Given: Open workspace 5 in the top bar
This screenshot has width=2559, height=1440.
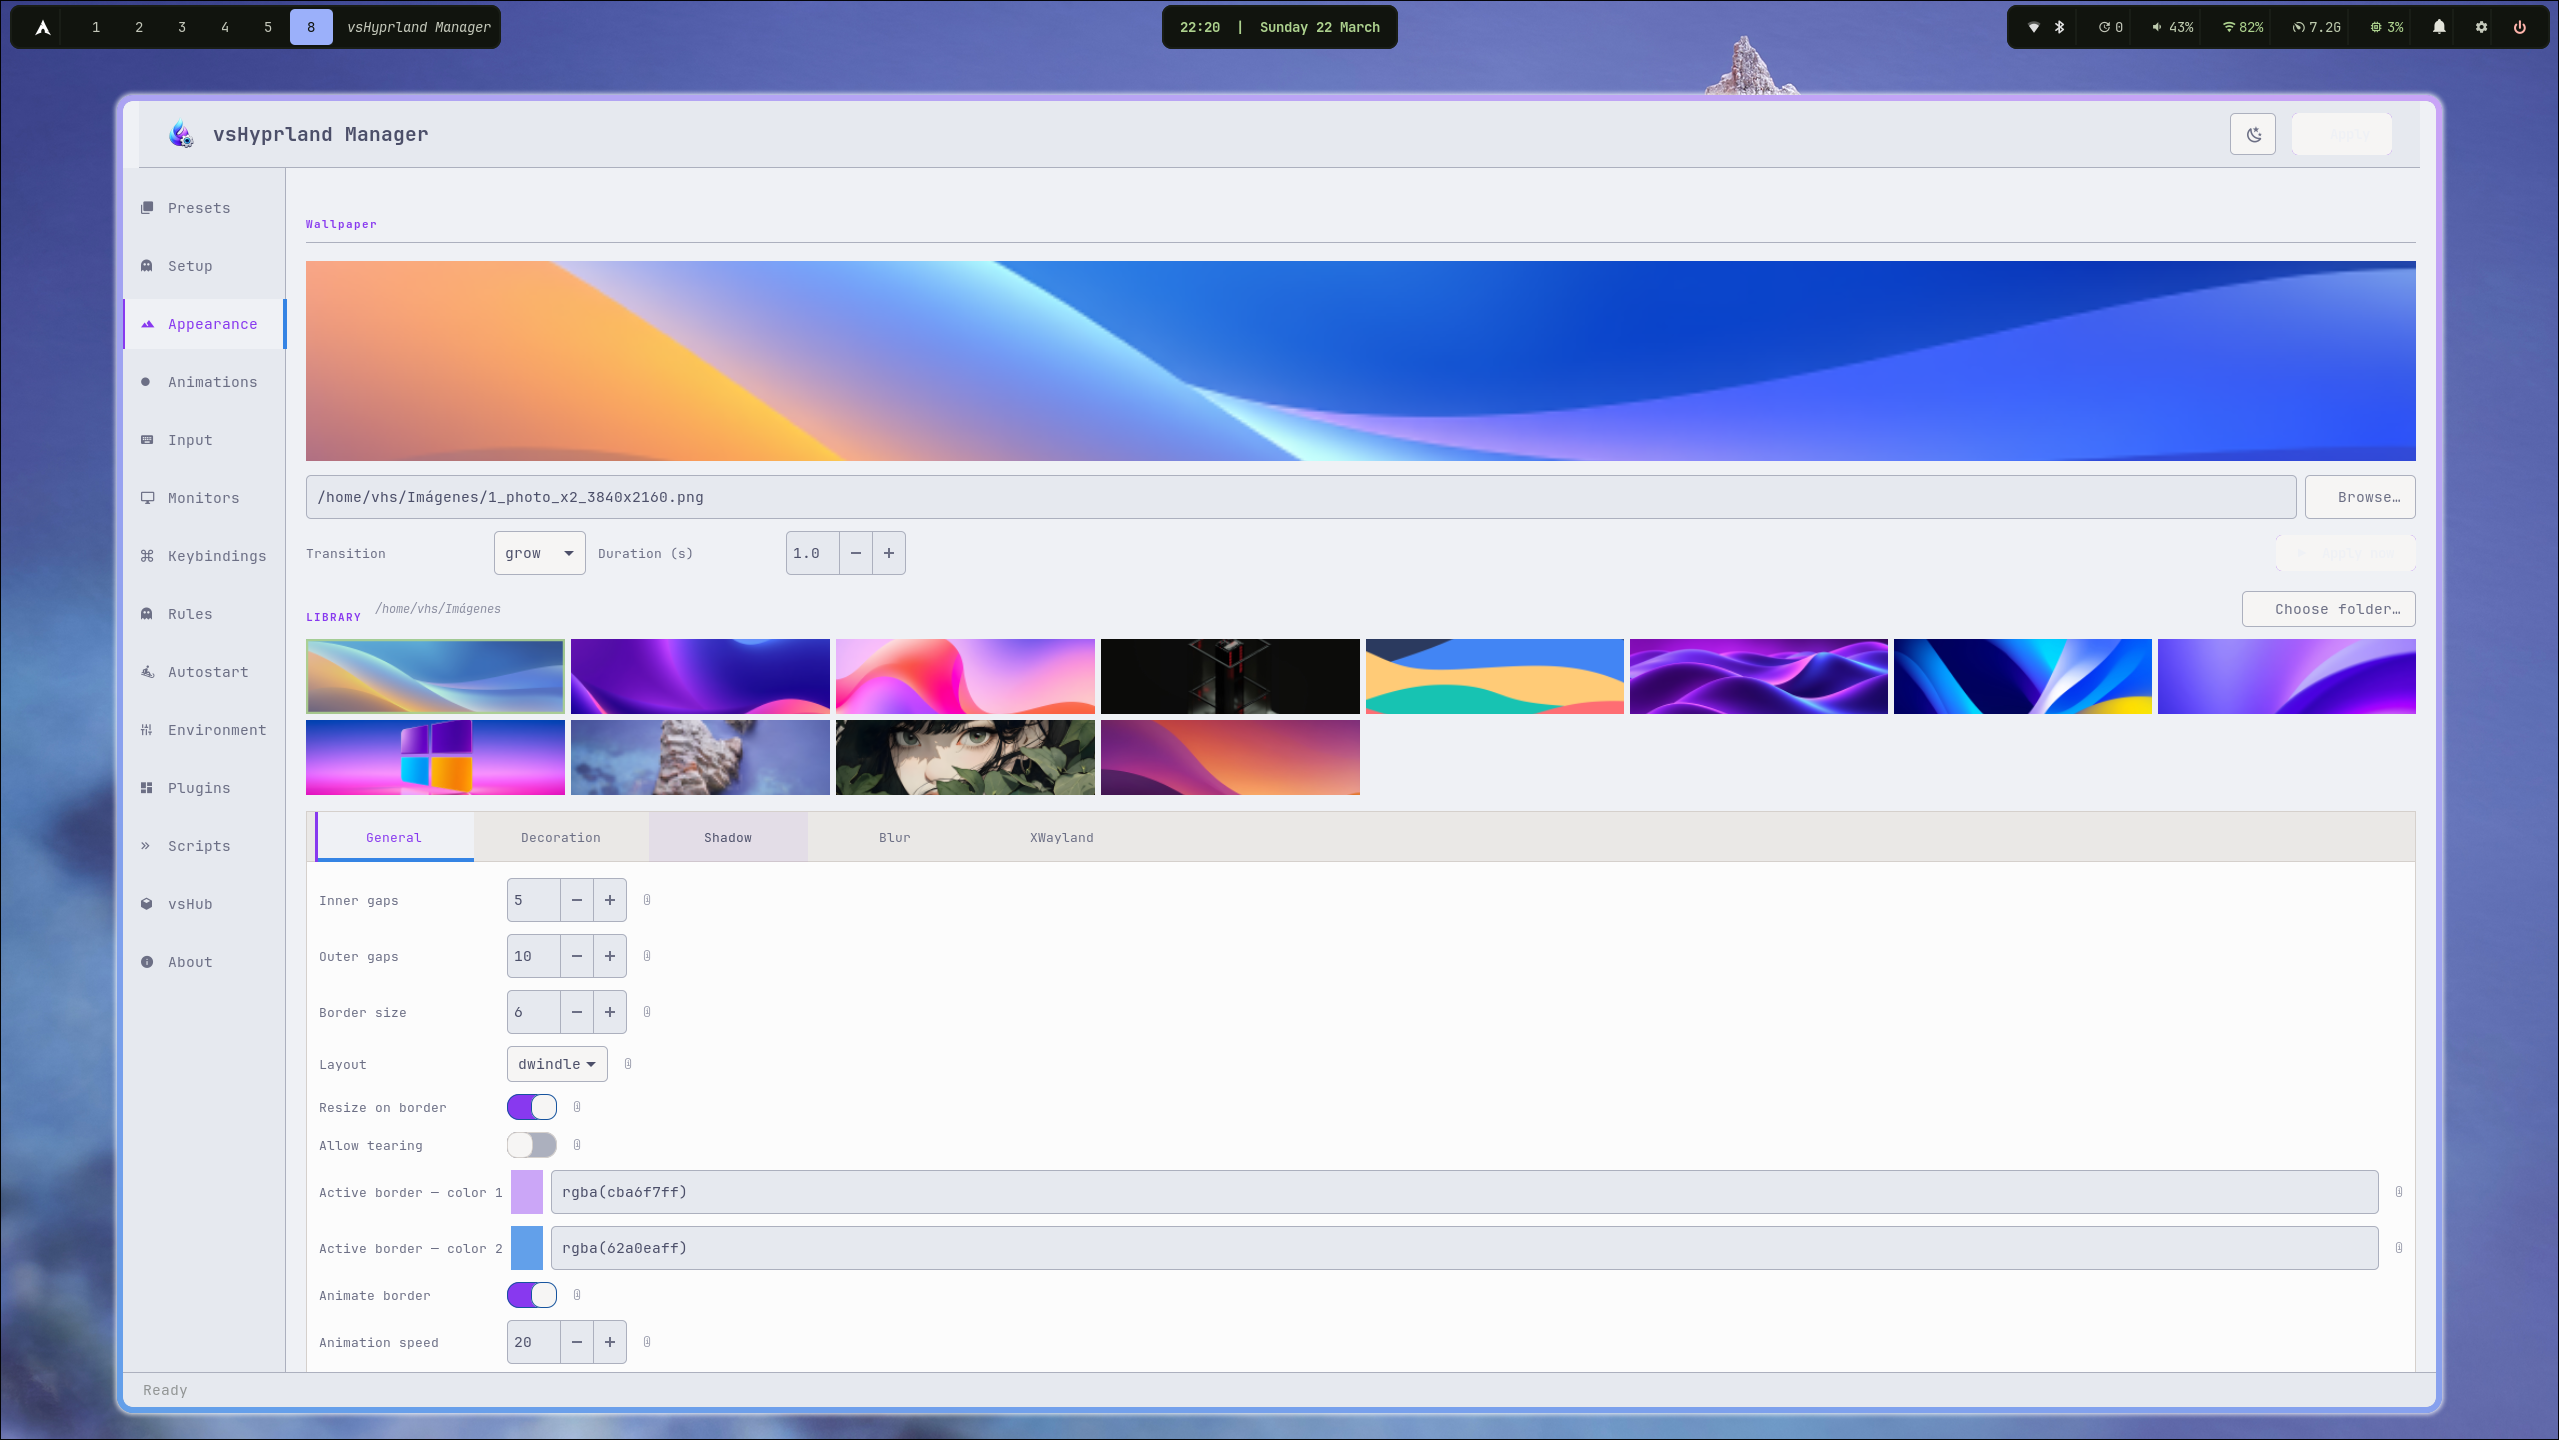Looking at the screenshot, I should coord(266,27).
